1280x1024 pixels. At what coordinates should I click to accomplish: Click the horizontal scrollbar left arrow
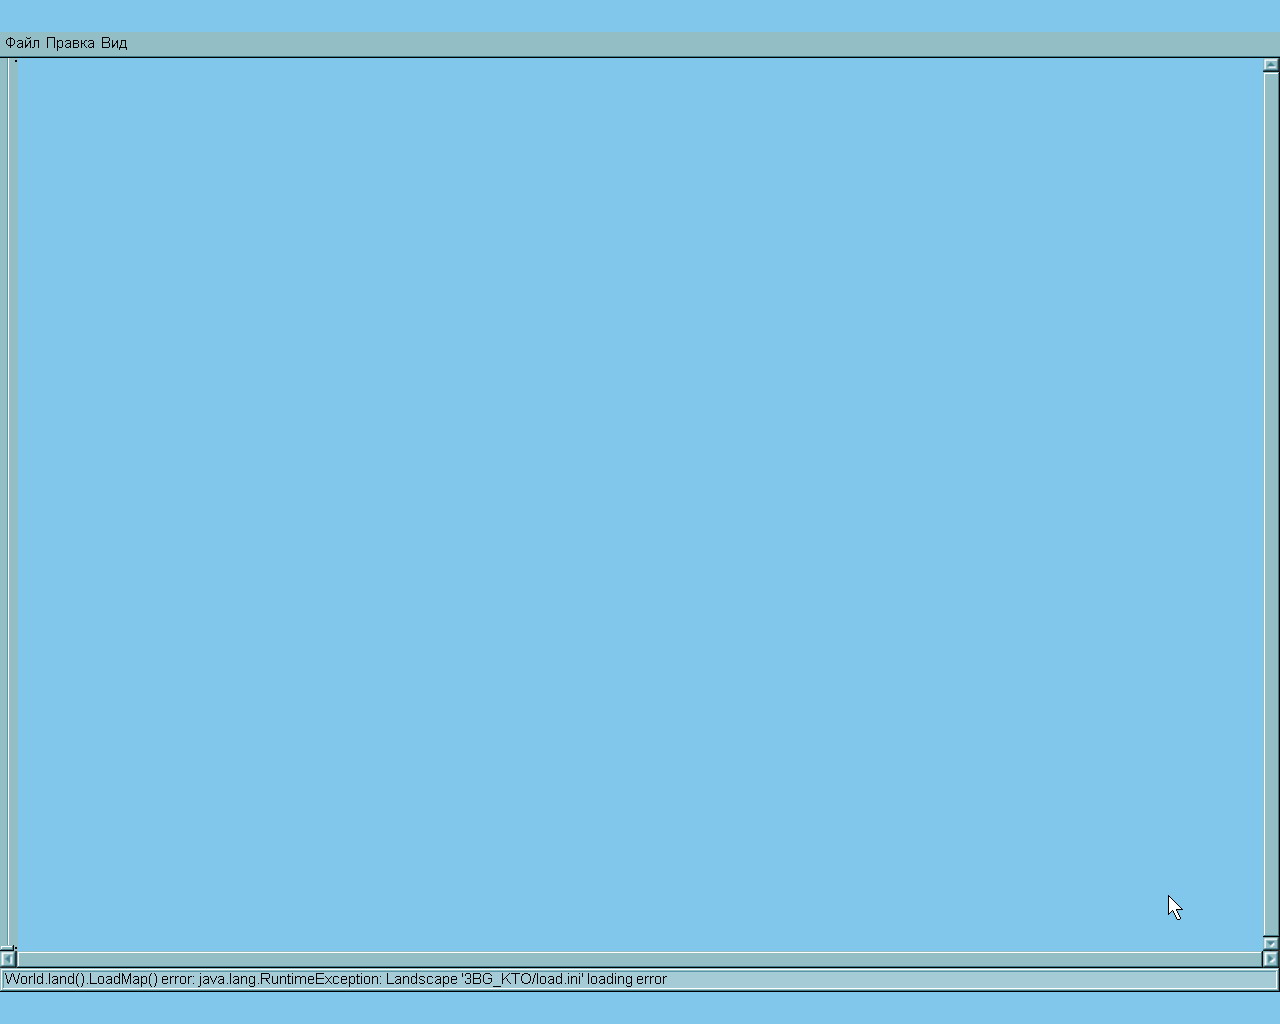point(8,958)
